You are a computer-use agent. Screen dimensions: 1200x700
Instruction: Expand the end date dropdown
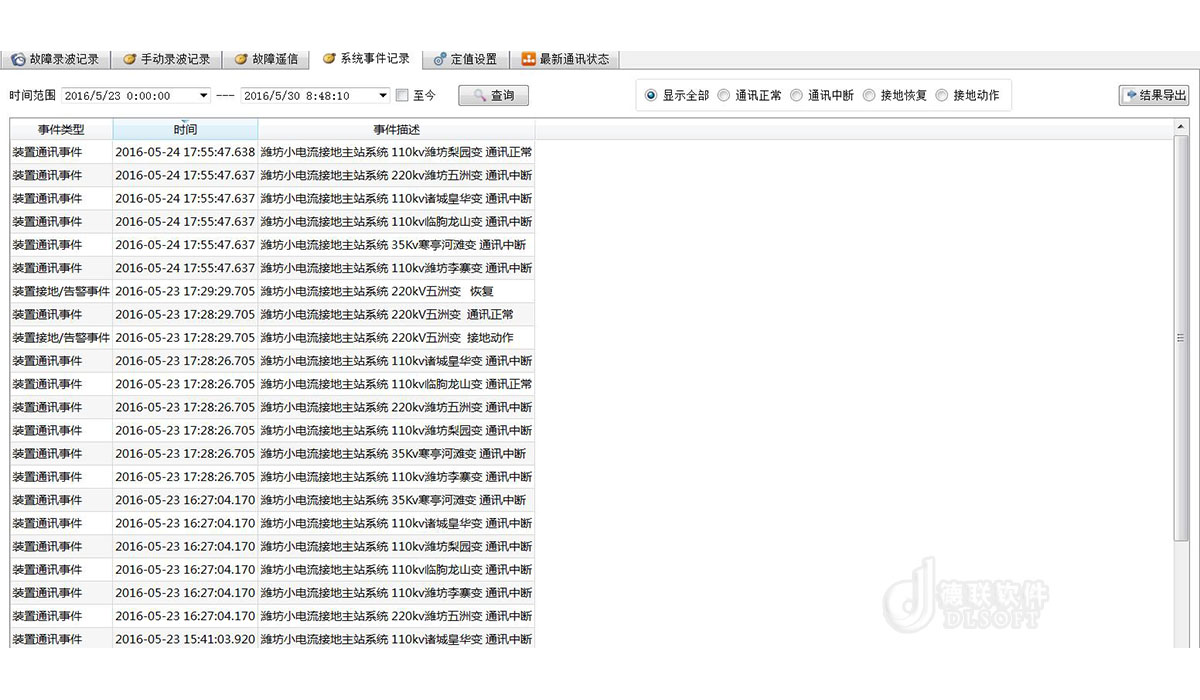tap(383, 96)
